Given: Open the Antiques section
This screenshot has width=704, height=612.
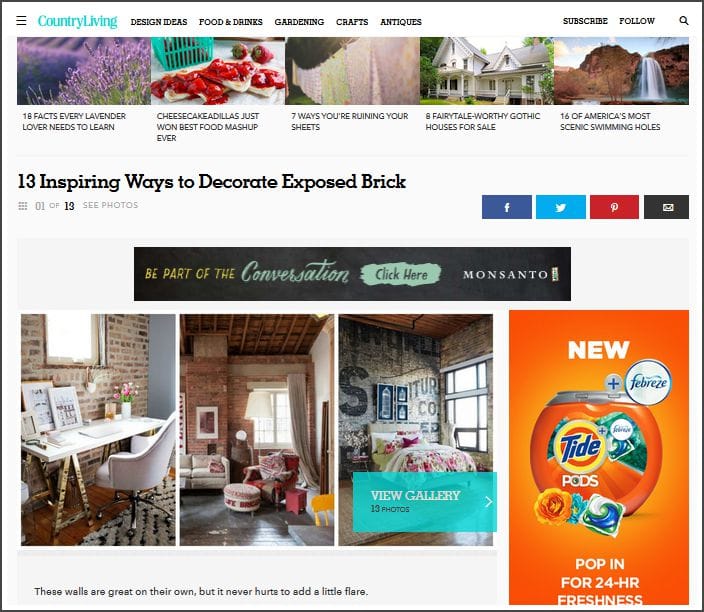Looking at the screenshot, I should click(401, 22).
